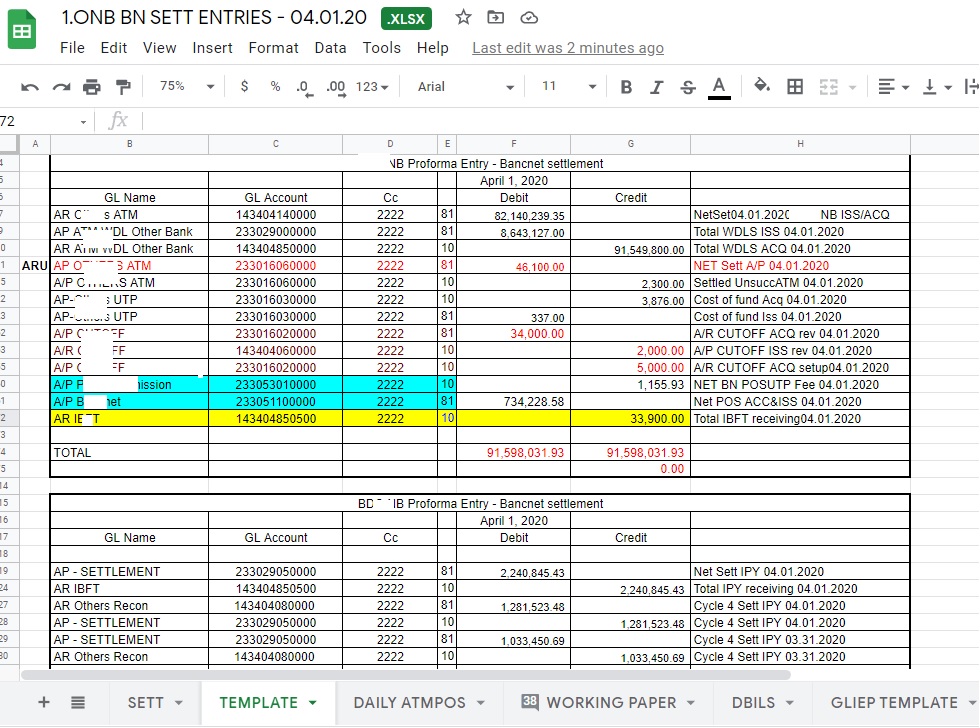
Task: Print the spreadsheet
Action: (x=92, y=87)
